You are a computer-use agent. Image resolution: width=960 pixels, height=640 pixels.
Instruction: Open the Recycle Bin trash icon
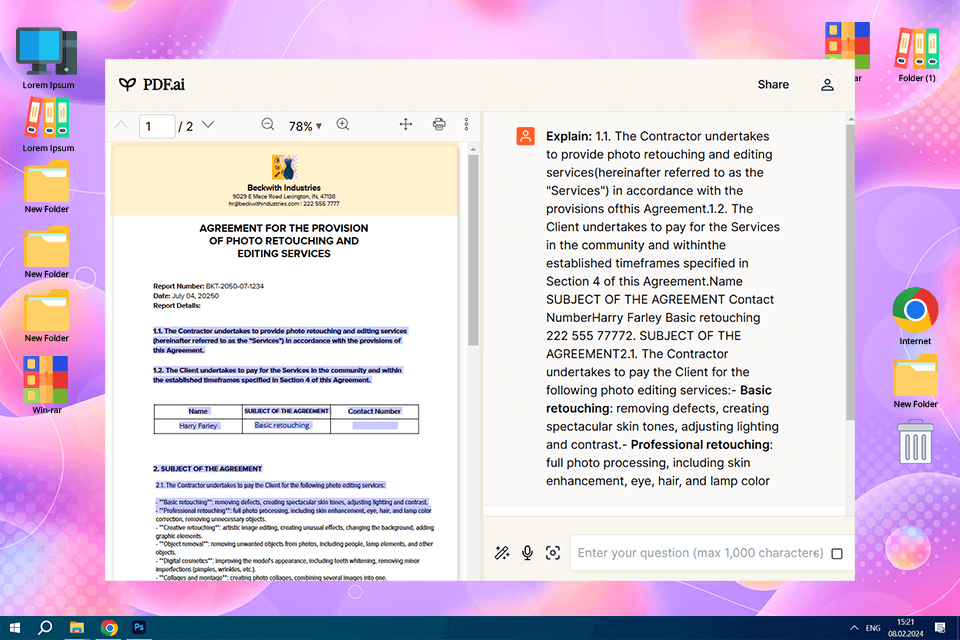[x=915, y=442]
